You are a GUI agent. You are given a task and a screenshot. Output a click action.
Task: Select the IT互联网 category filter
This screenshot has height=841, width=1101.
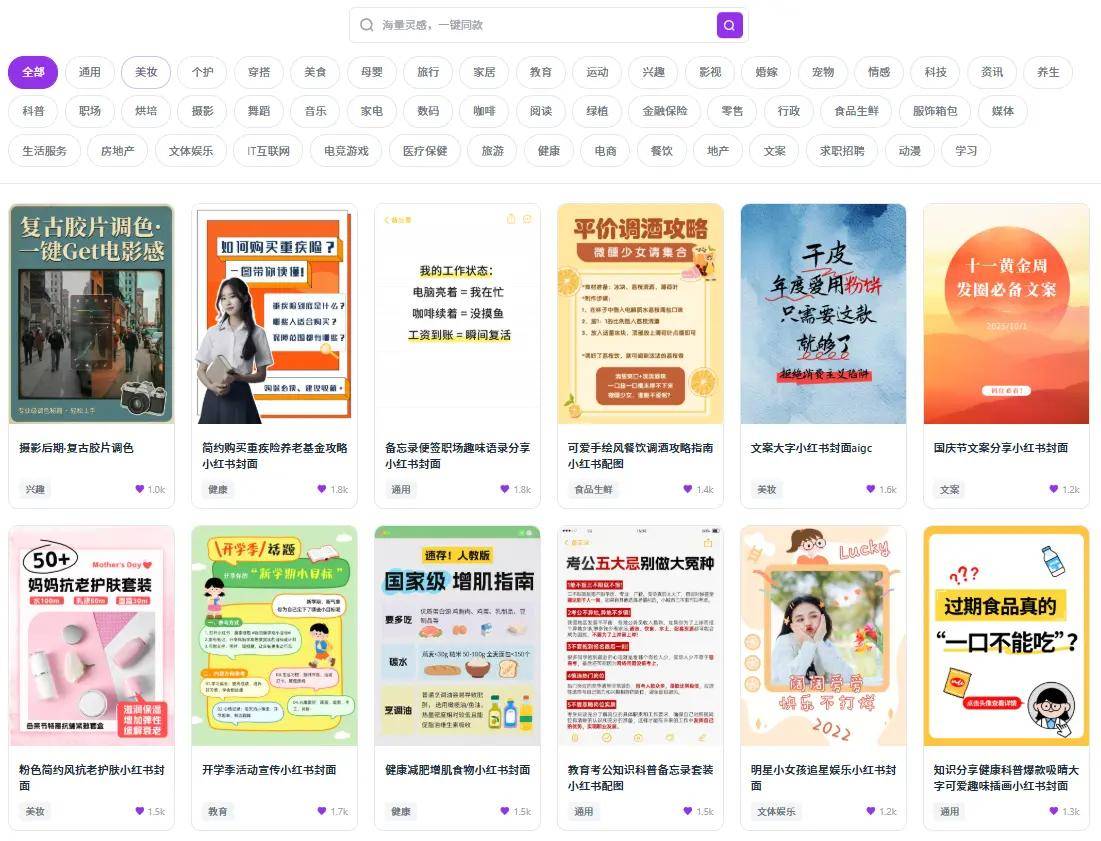tap(268, 151)
